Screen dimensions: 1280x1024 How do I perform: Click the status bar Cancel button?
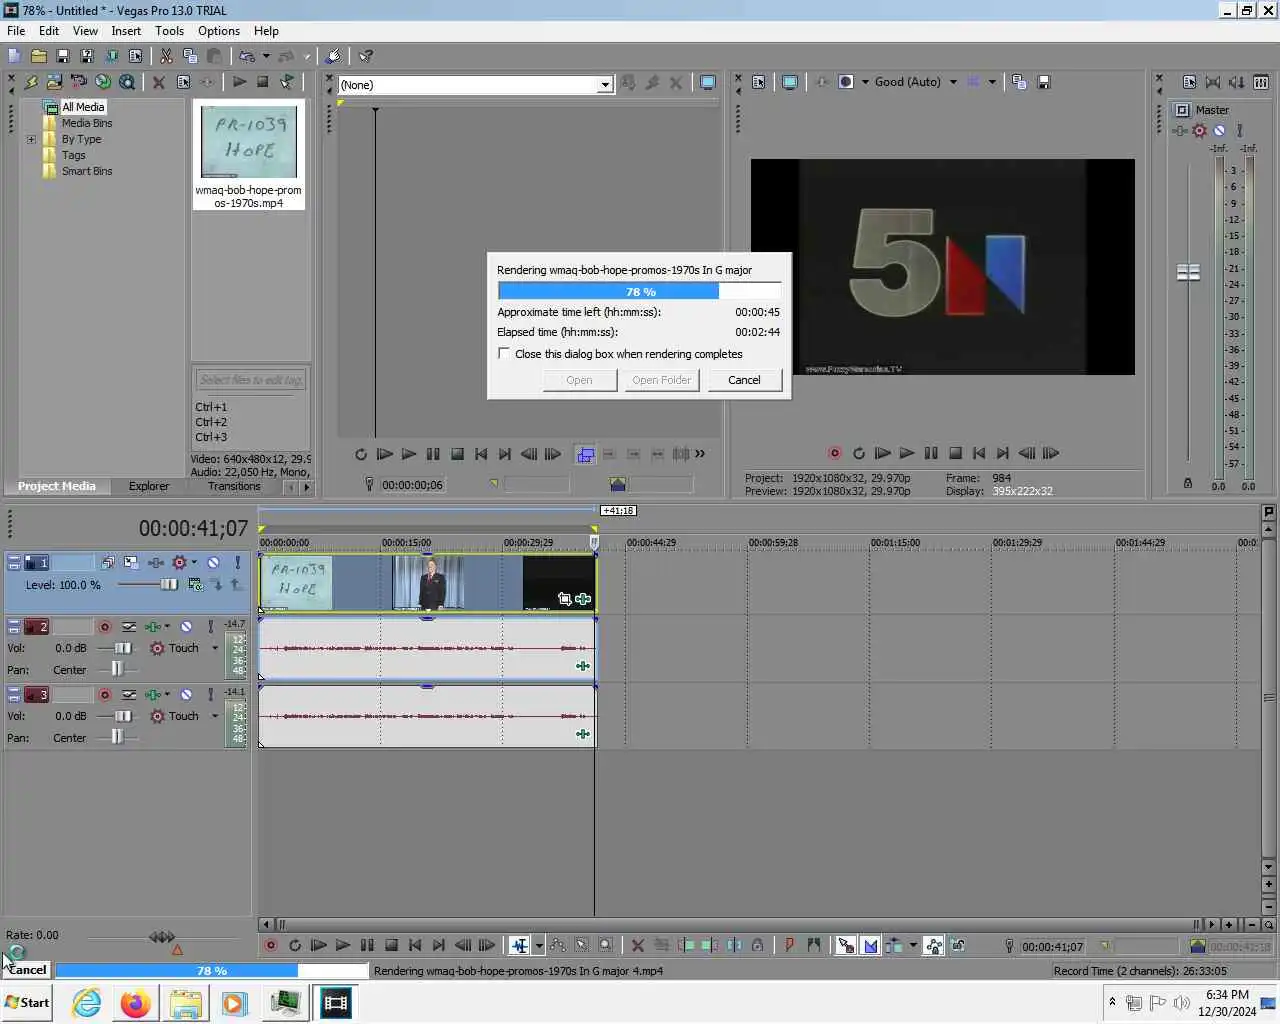[27, 970]
